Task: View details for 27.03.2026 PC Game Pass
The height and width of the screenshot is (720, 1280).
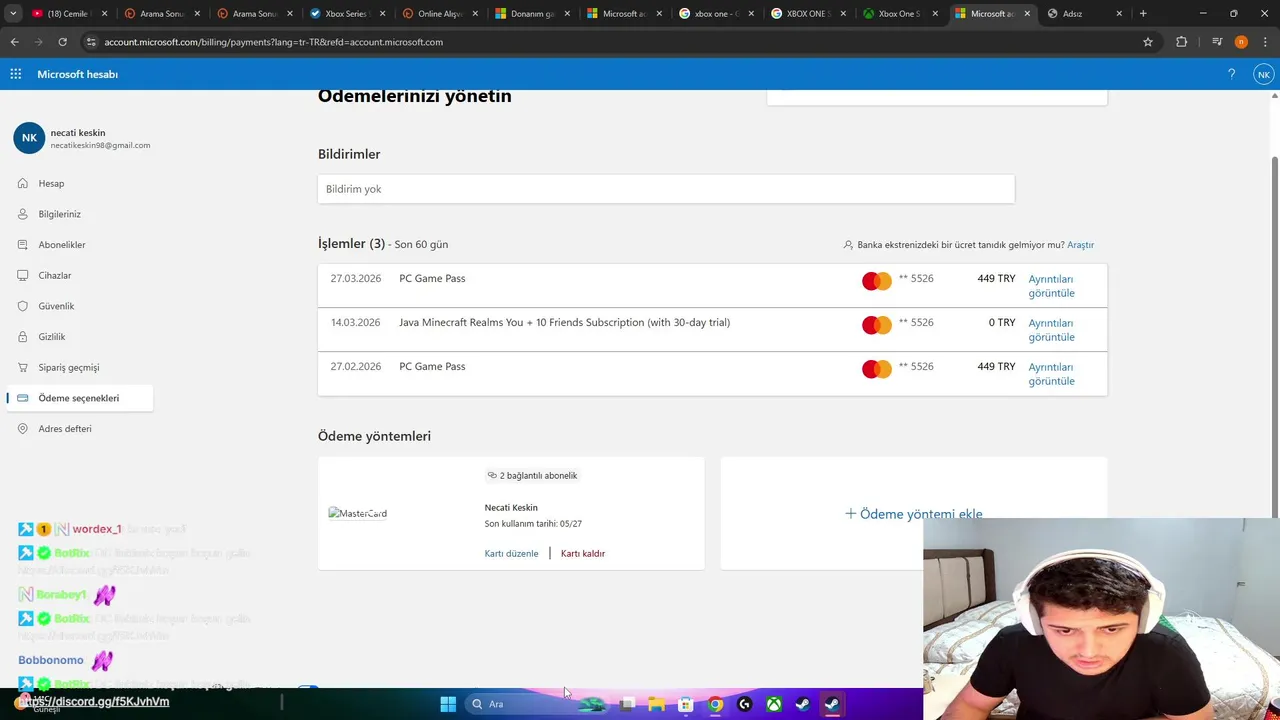Action: pos(1051,286)
